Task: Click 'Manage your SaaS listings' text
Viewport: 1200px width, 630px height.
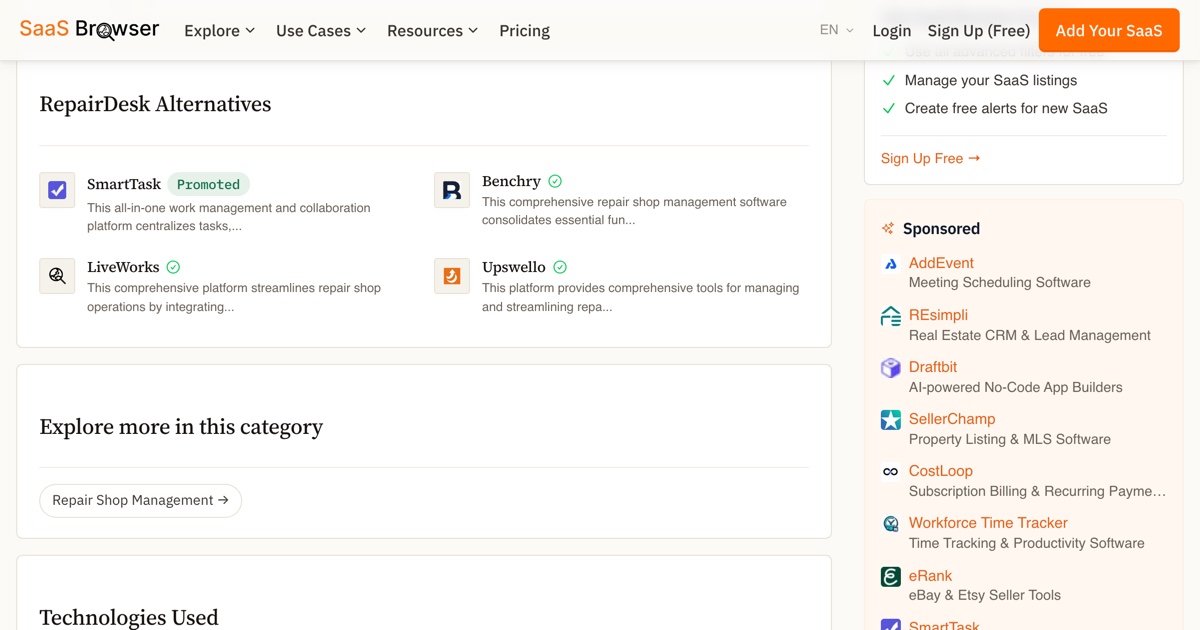Action: (991, 80)
